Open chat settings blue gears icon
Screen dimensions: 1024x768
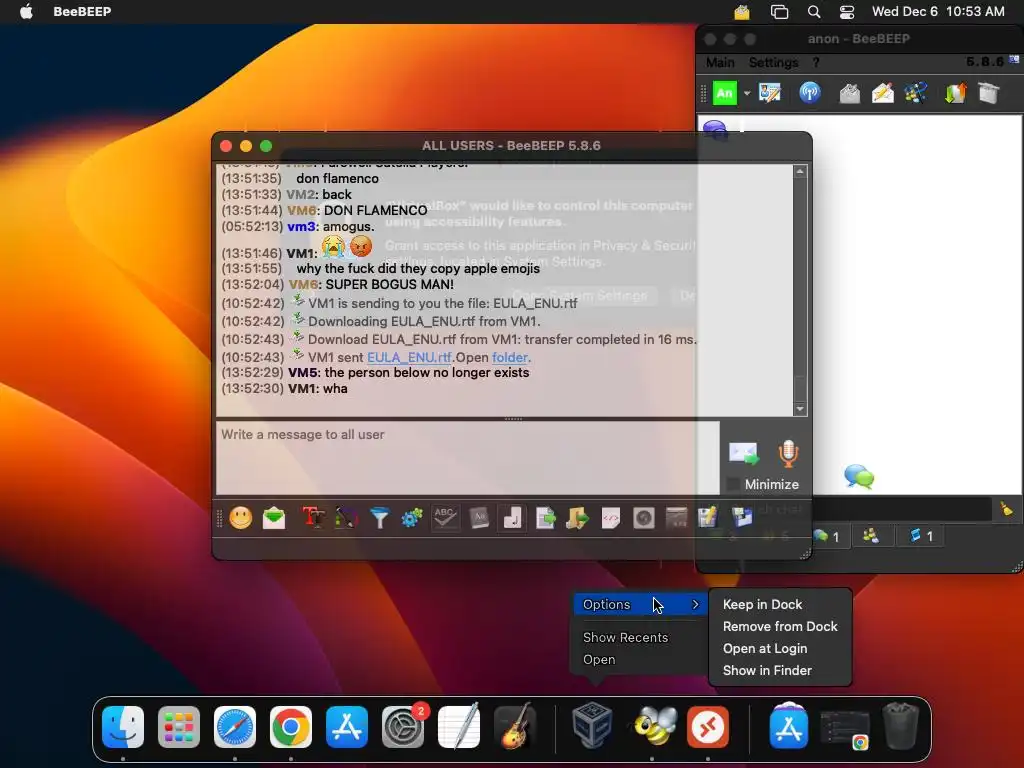[x=412, y=519]
